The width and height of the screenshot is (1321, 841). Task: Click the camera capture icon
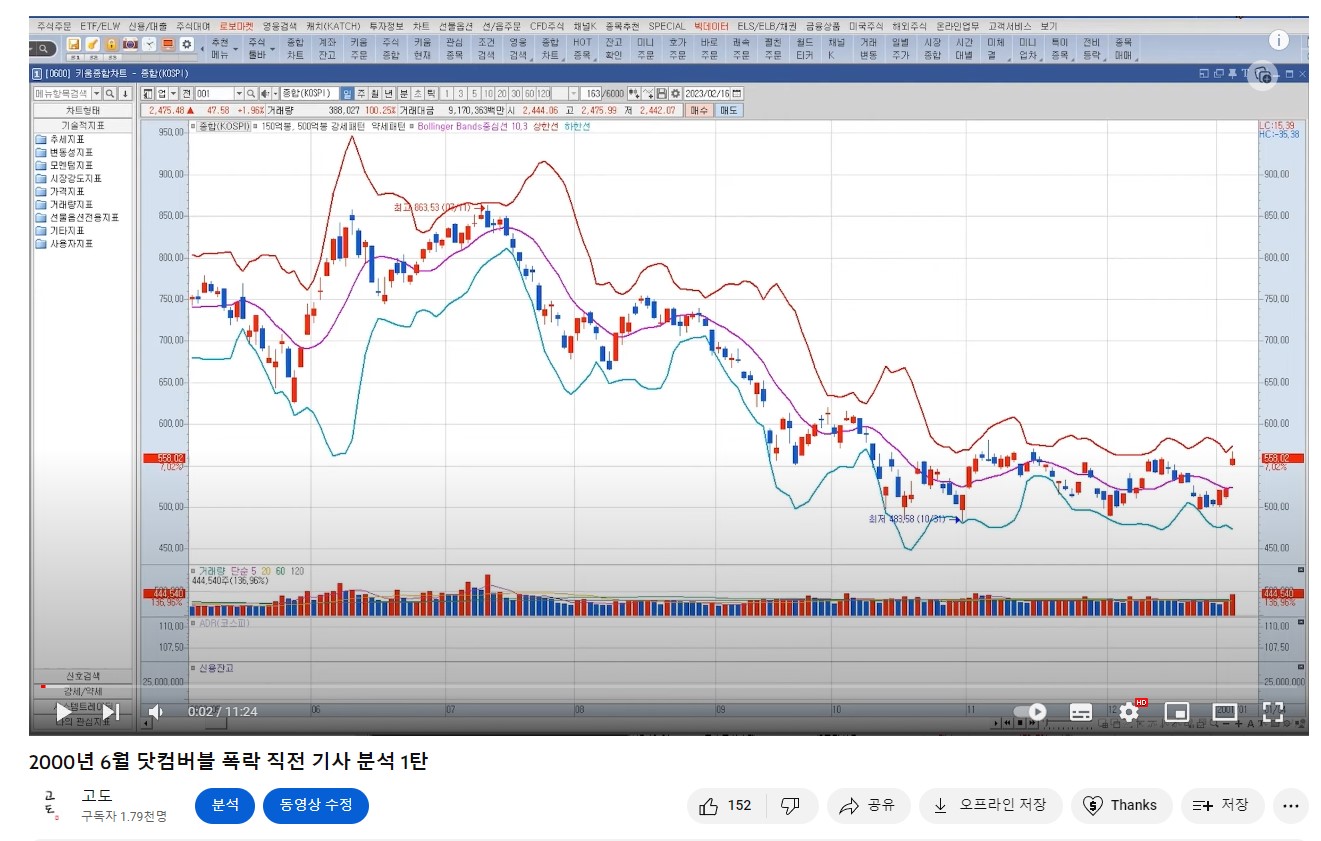tap(130, 44)
